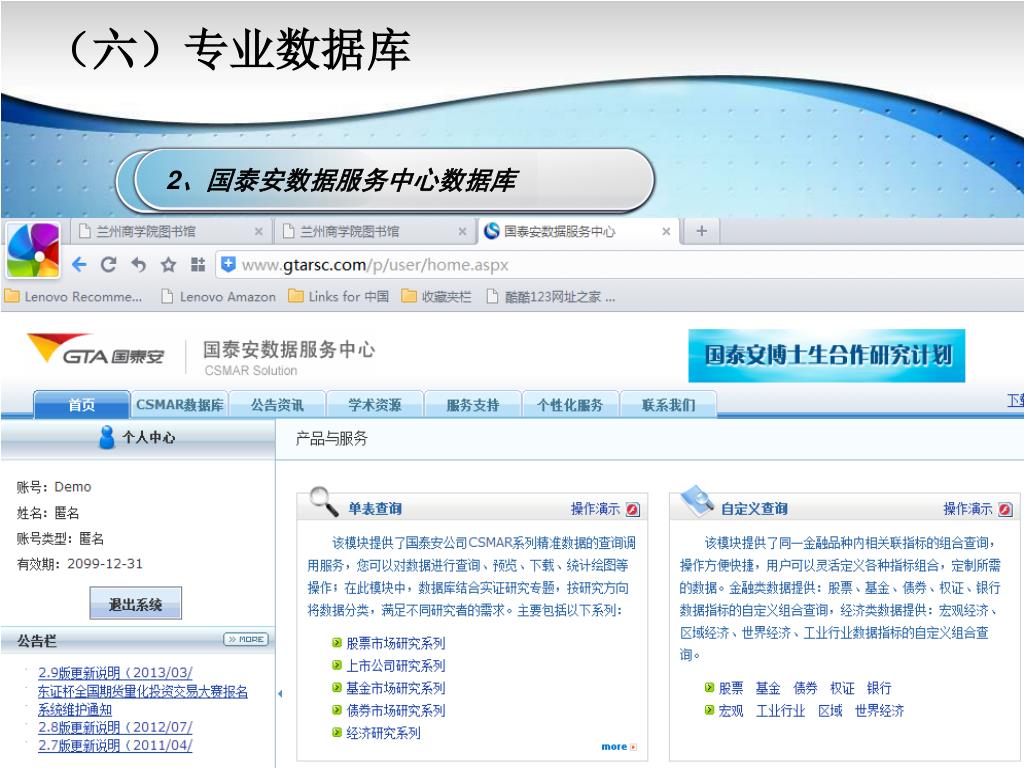The image size is (1024, 768).
Task: Click the GTA 国泰安 logo
Action: [x=96, y=349]
